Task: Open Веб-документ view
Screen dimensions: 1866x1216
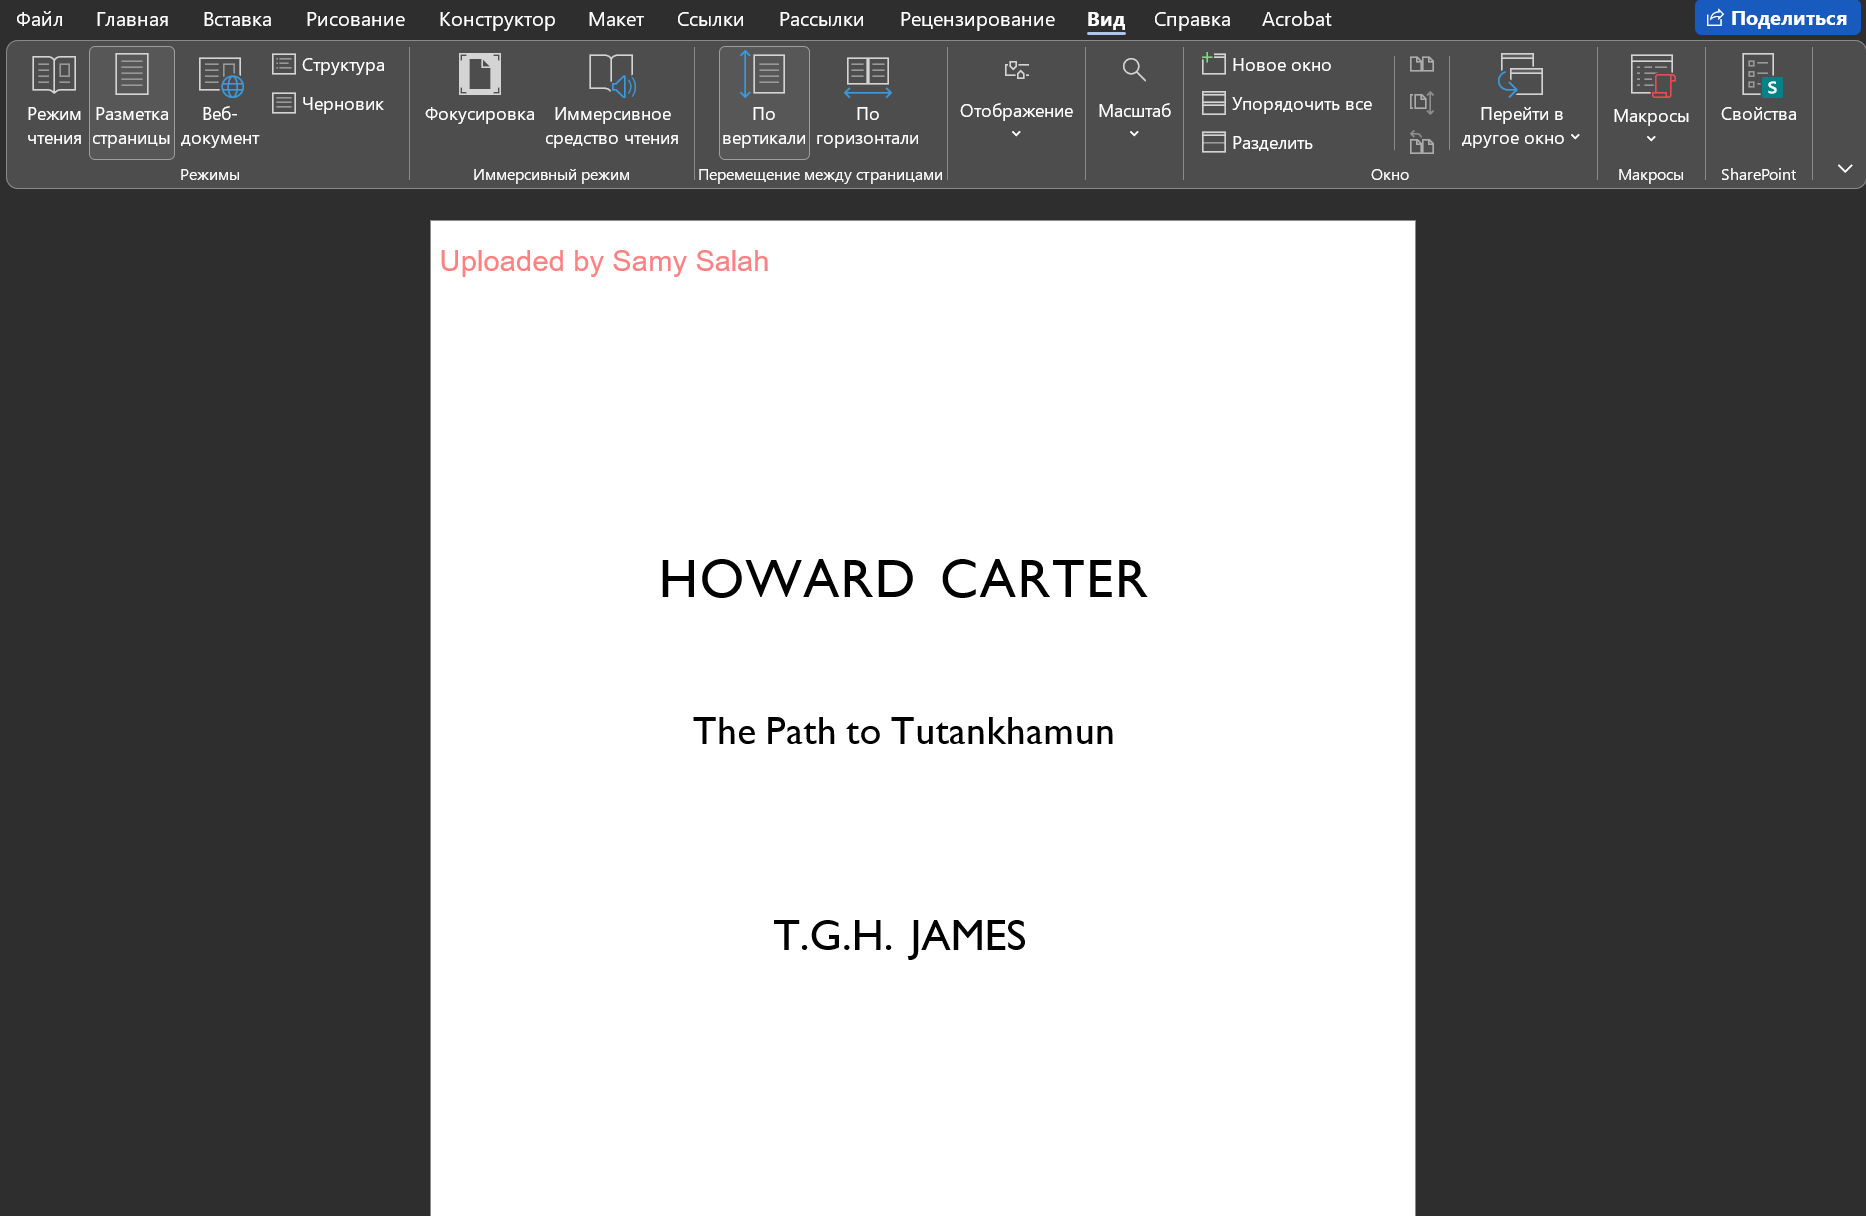Action: 220,102
